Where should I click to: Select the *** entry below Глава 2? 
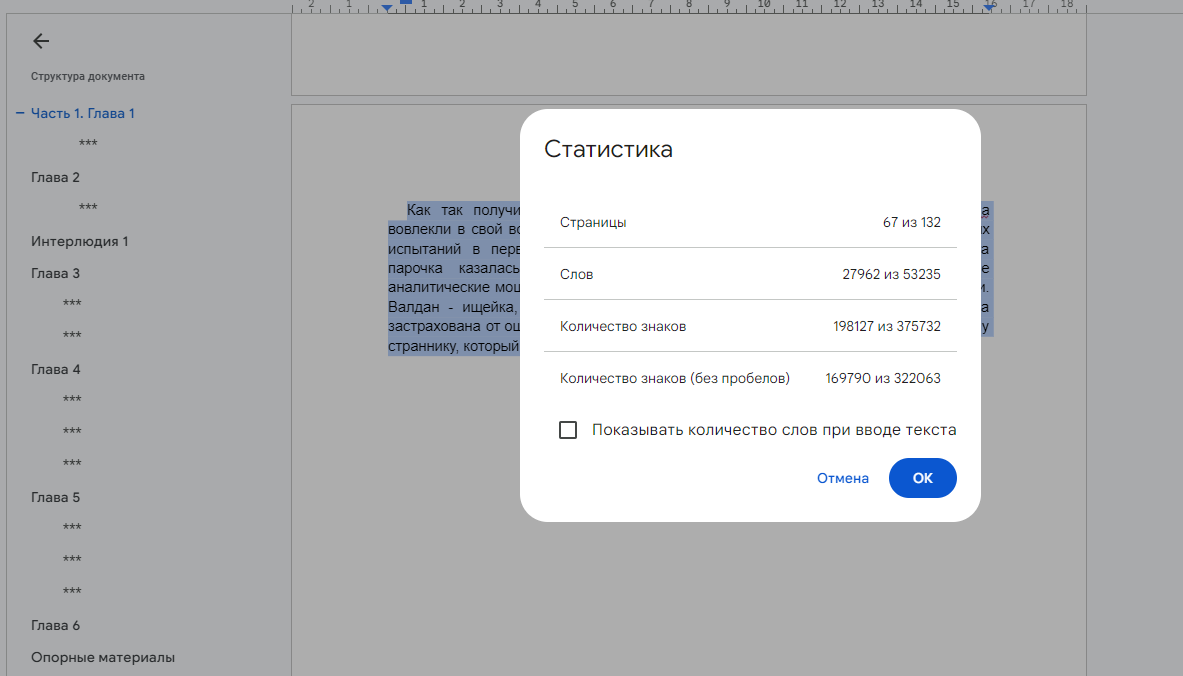88,209
